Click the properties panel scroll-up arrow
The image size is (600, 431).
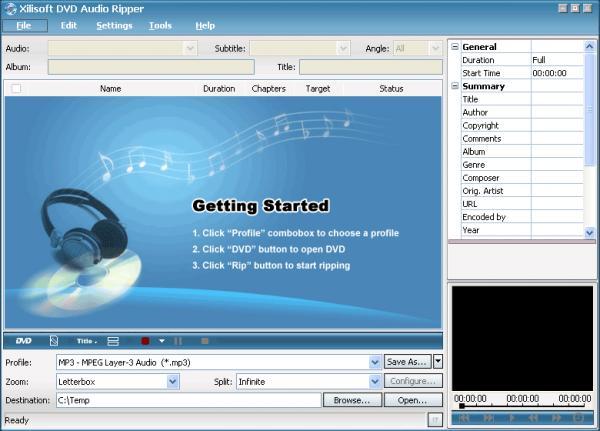590,47
